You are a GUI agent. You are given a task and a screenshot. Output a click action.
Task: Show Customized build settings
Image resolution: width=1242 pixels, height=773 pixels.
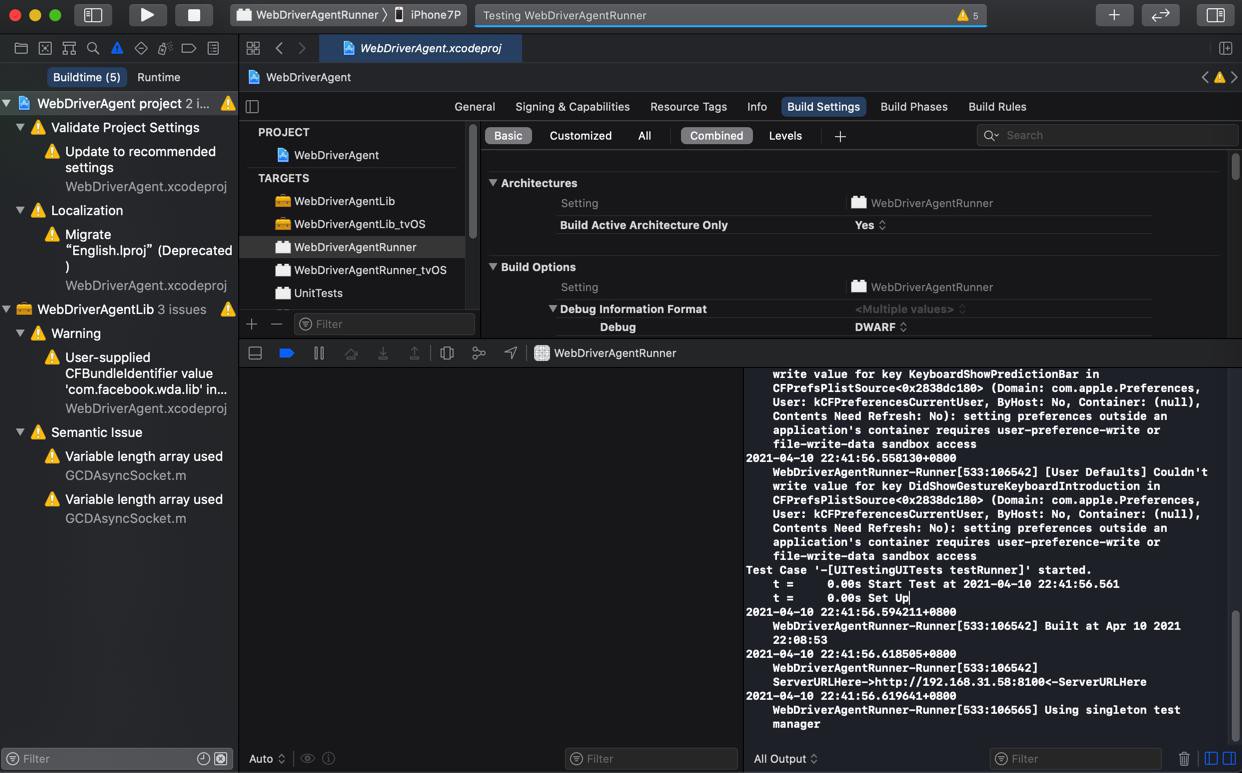[581, 136]
